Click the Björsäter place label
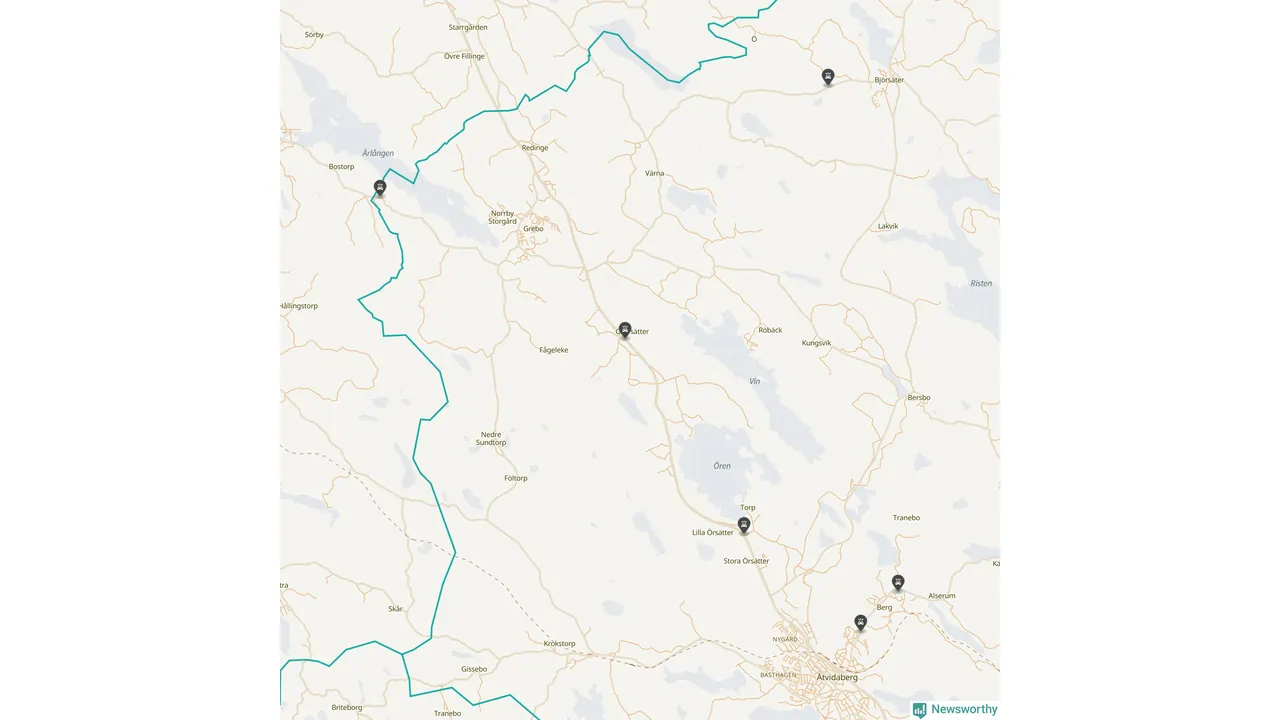Viewport: 1280px width, 720px height. pos(889,80)
